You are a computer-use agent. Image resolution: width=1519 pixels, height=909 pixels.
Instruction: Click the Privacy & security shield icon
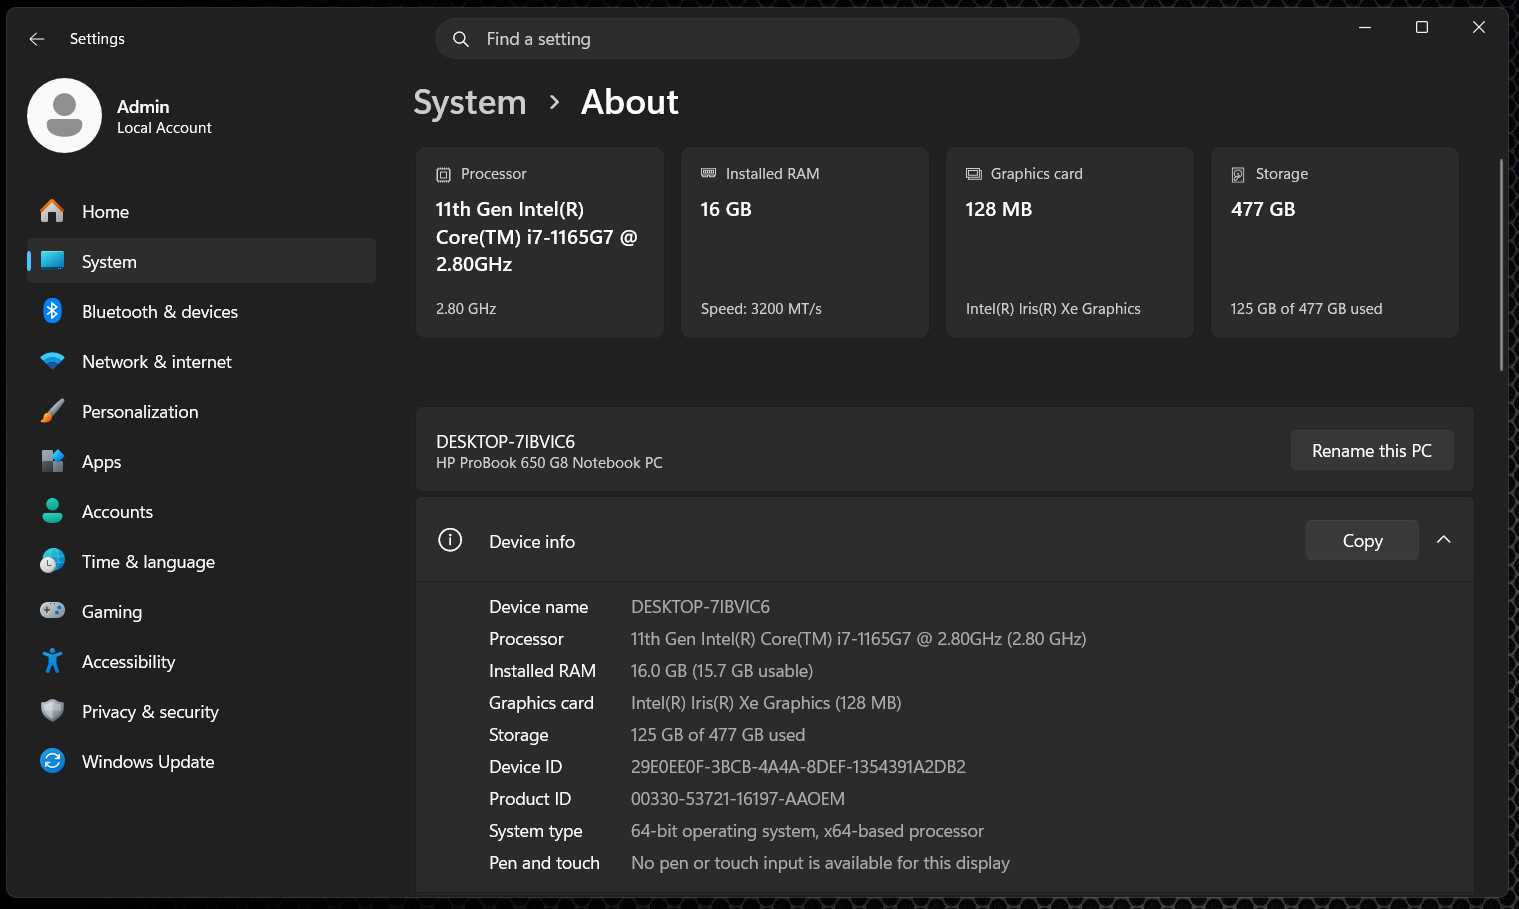52,711
